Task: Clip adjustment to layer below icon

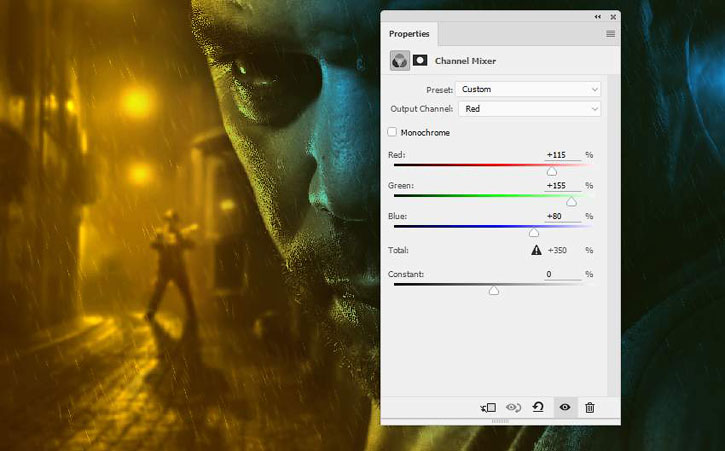Action: 488,408
